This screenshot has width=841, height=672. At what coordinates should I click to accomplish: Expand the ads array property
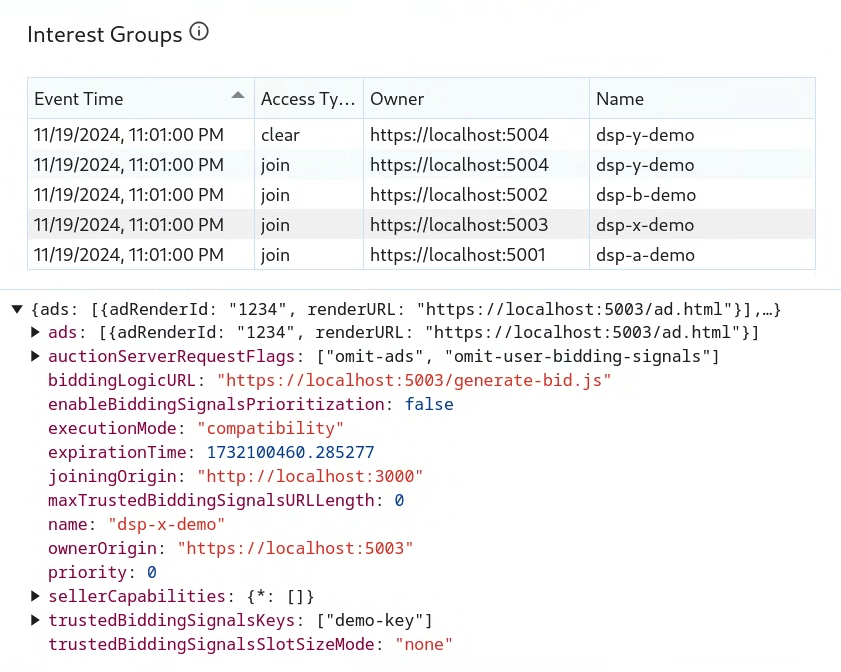(36, 332)
